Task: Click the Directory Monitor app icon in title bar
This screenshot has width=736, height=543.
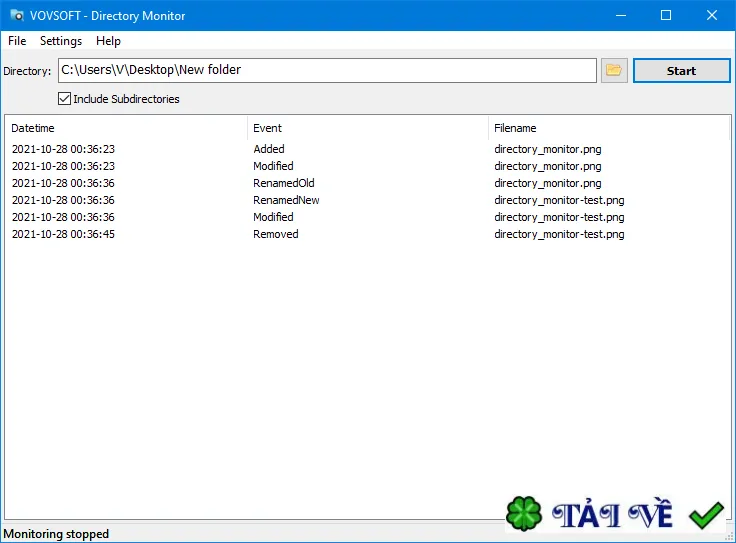Action: 17,15
